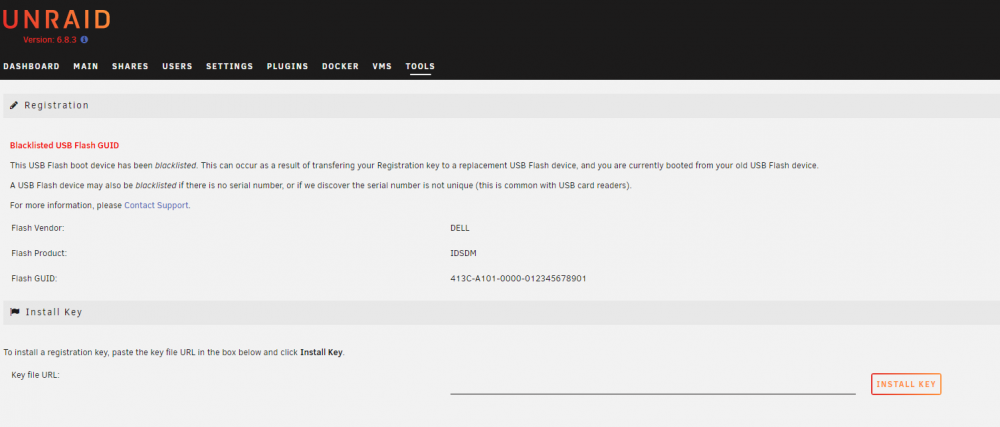Click the Flash Vendor label

[x=38, y=228]
